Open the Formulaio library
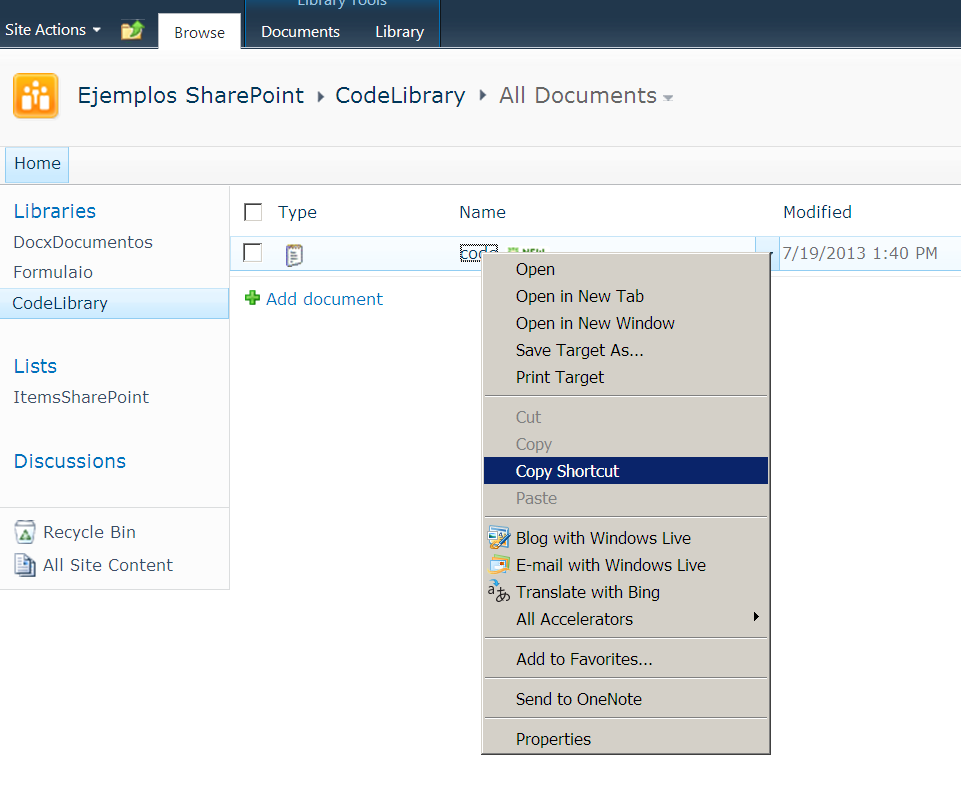961x810 pixels. (53, 272)
